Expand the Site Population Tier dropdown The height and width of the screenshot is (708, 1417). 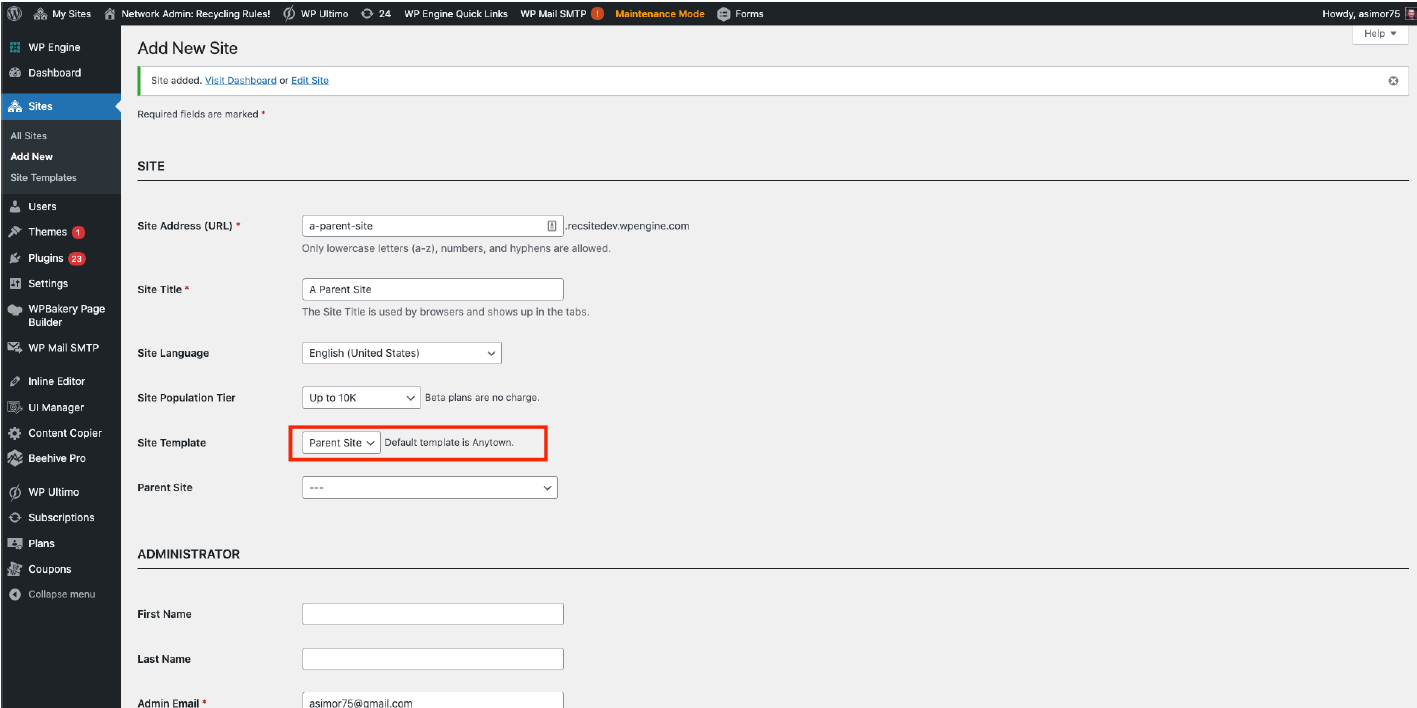point(361,398)
